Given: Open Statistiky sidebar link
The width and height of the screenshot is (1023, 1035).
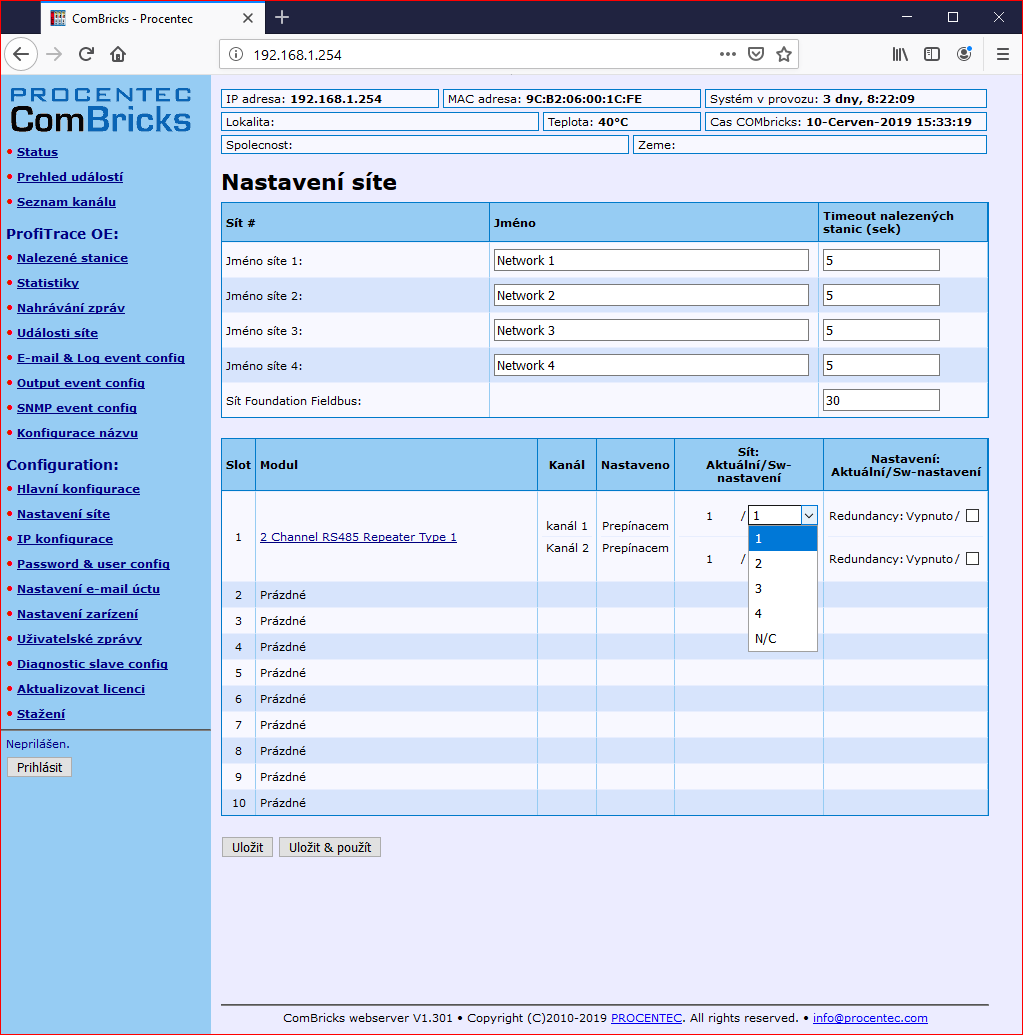Looking at the screenshot, I should click(48, 283).
